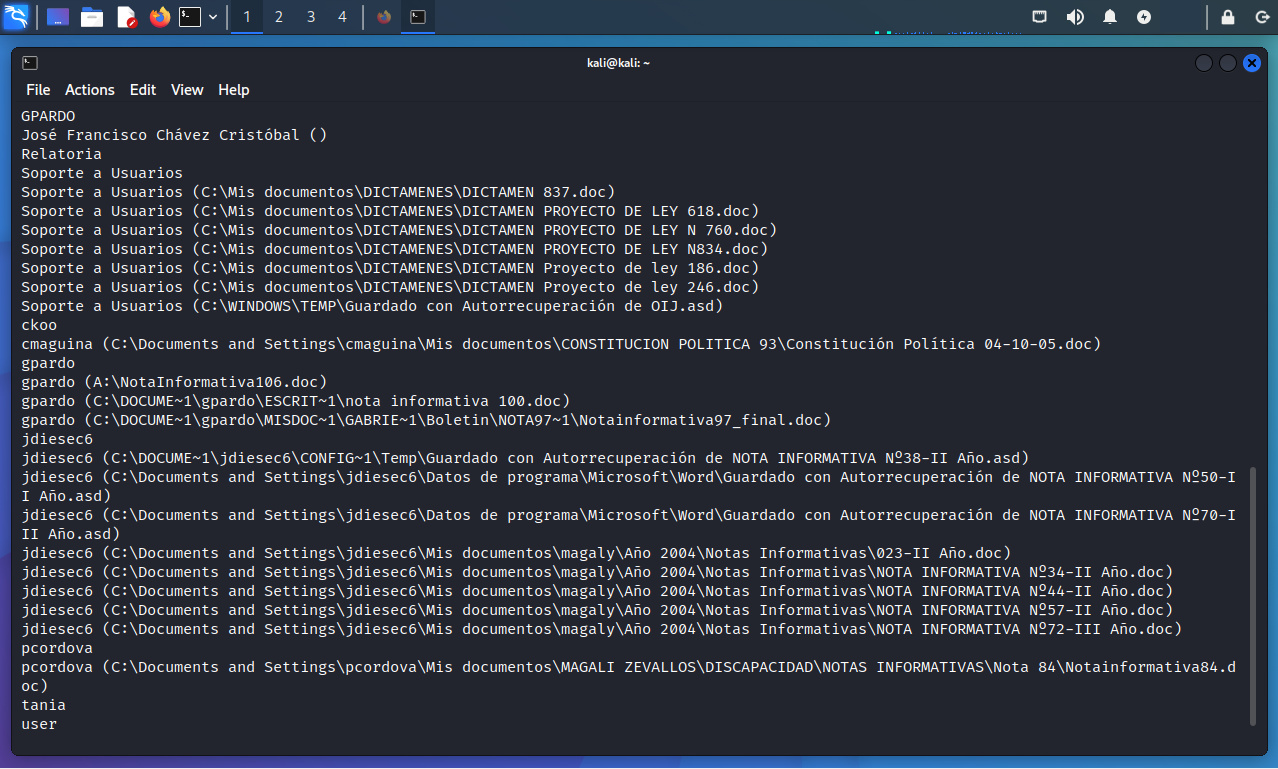The image size is (1278, 769).
Task: Focus the Firefox window in the taskbar
Action: [384, 17]
